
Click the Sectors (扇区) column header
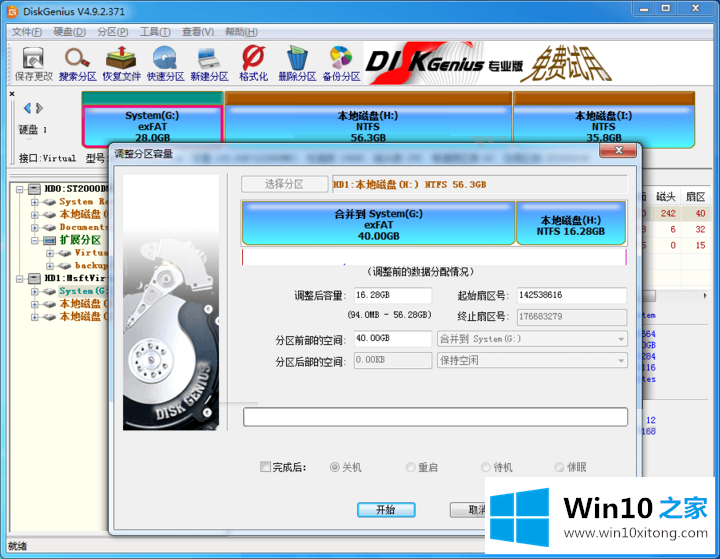click(695, 197)
